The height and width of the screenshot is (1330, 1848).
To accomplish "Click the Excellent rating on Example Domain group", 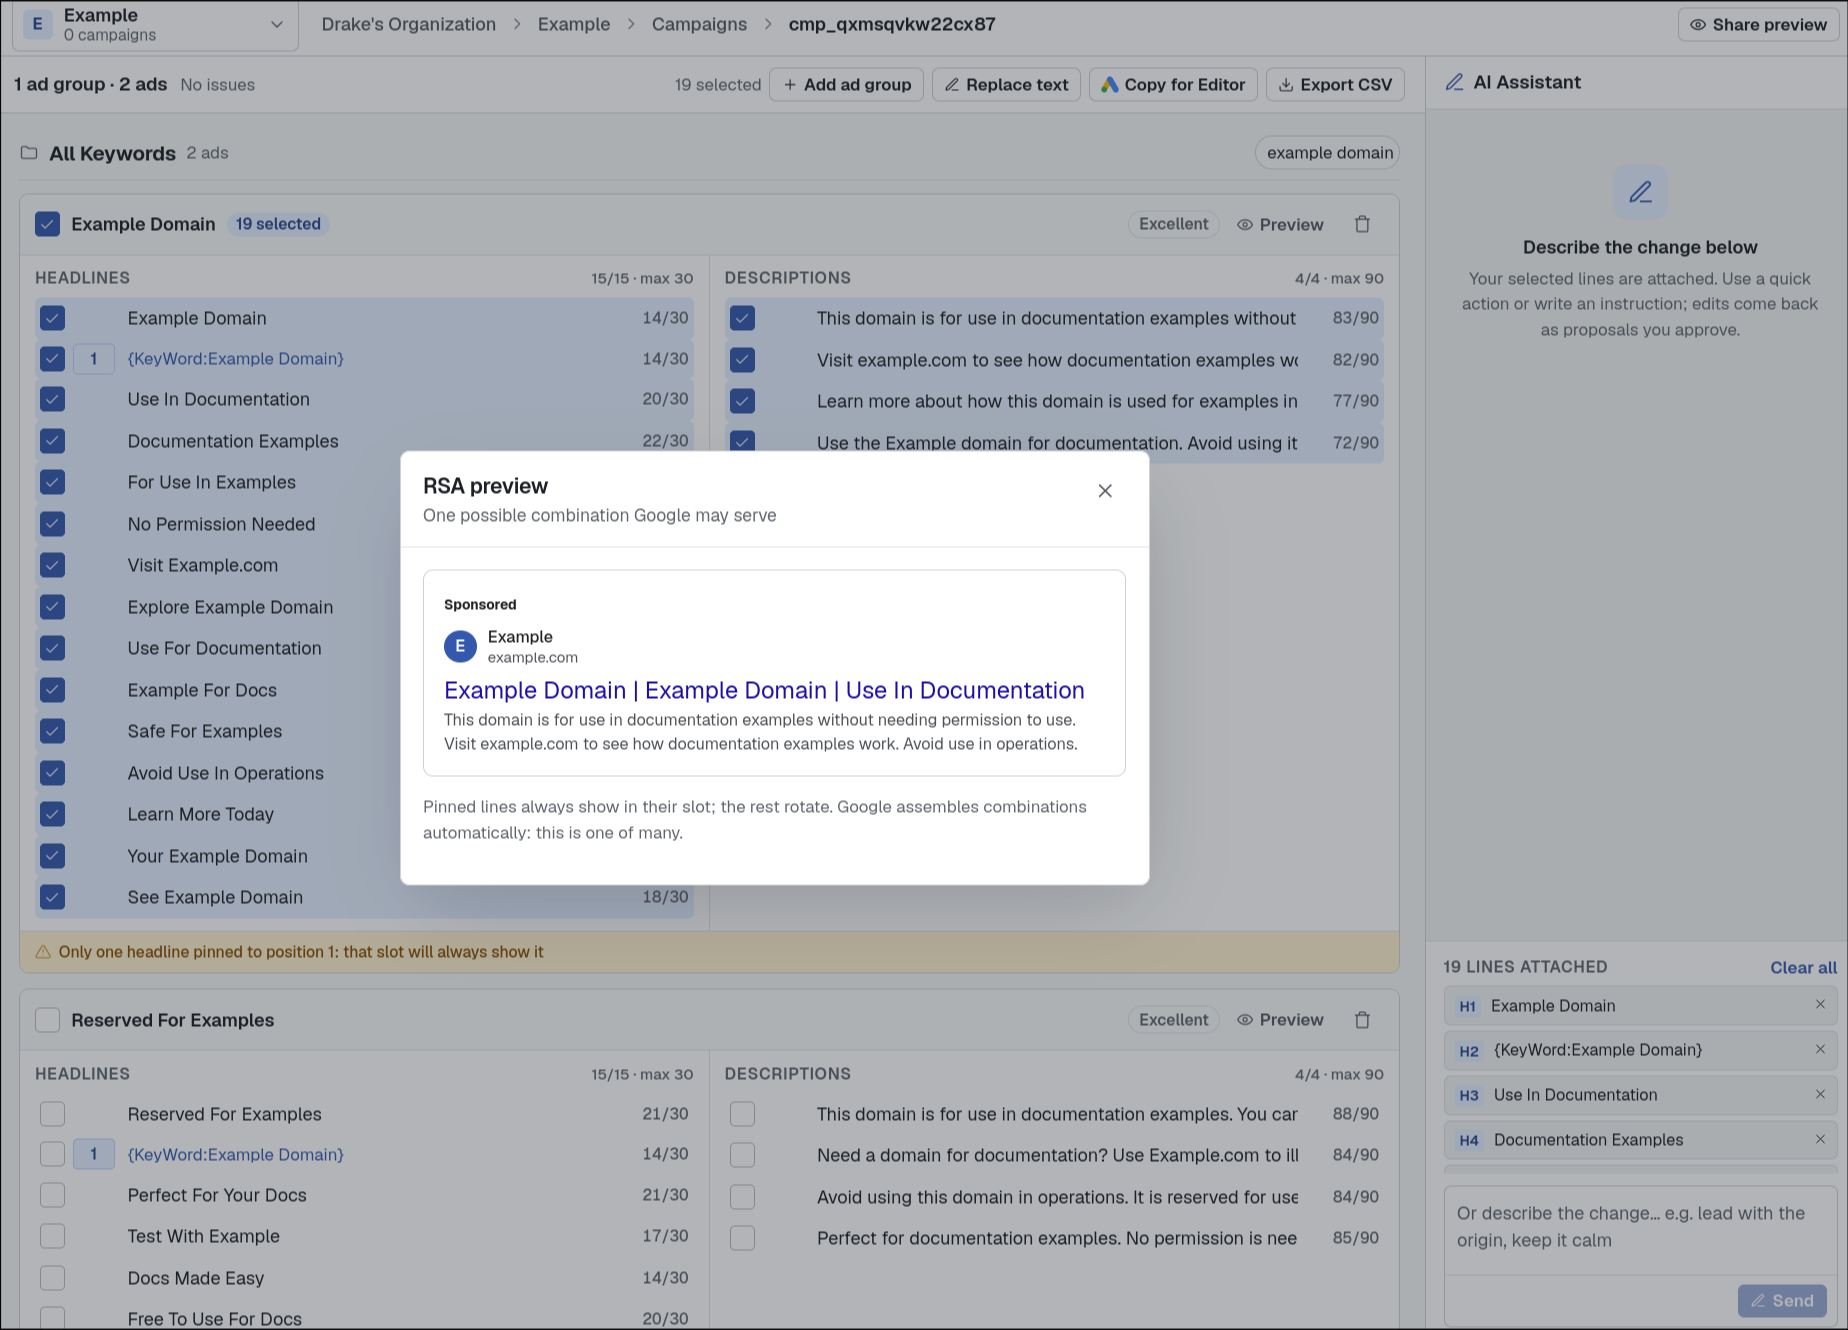I will [x=1173, y=225].
